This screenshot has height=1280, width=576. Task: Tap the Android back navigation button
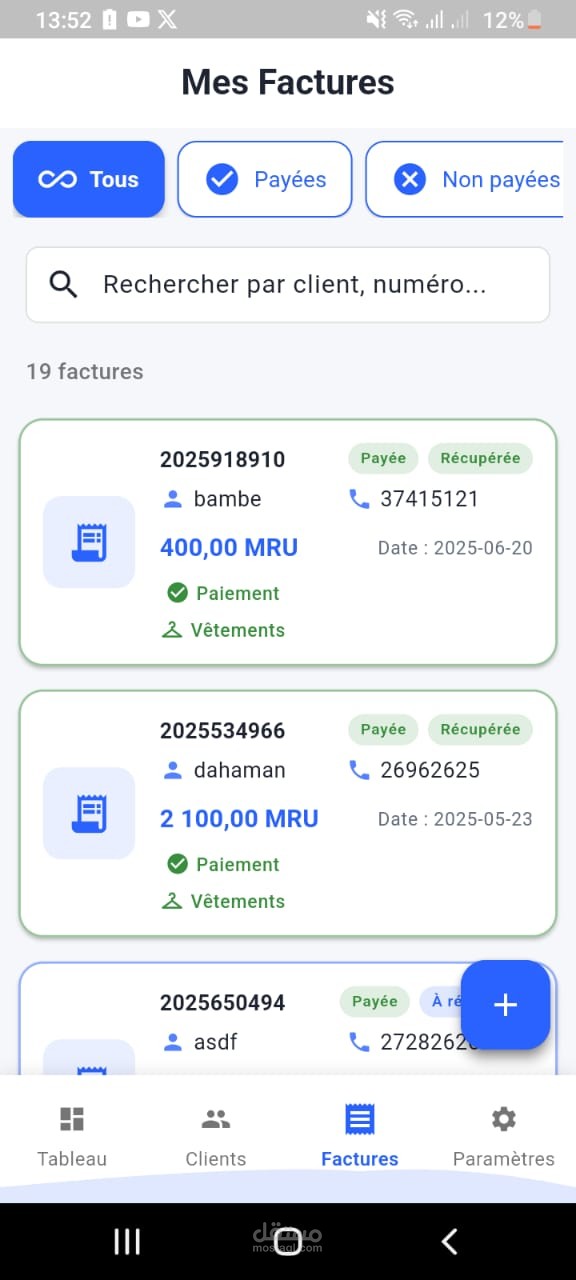pyautogui.click(x=449, y=1241)
